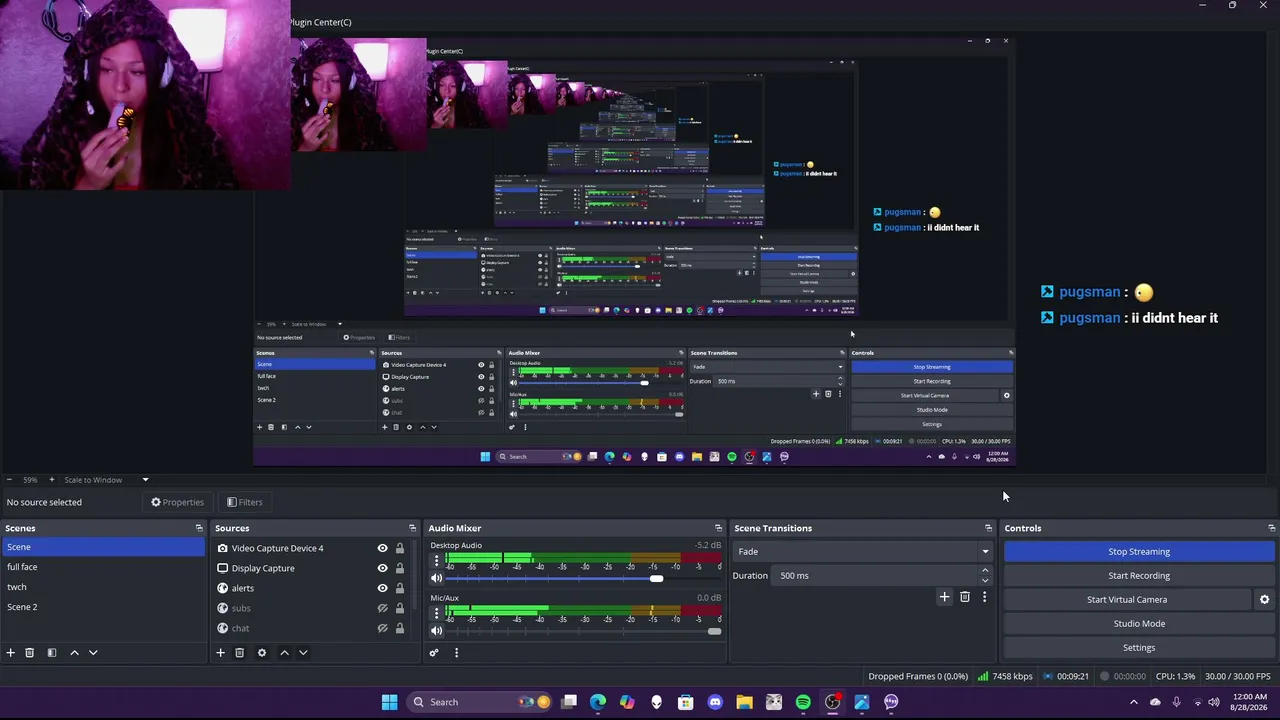Open scene filters icon in the Scenes toolbar
The width and height of the screenshot is (1280, 720).
tap(52, 653)
